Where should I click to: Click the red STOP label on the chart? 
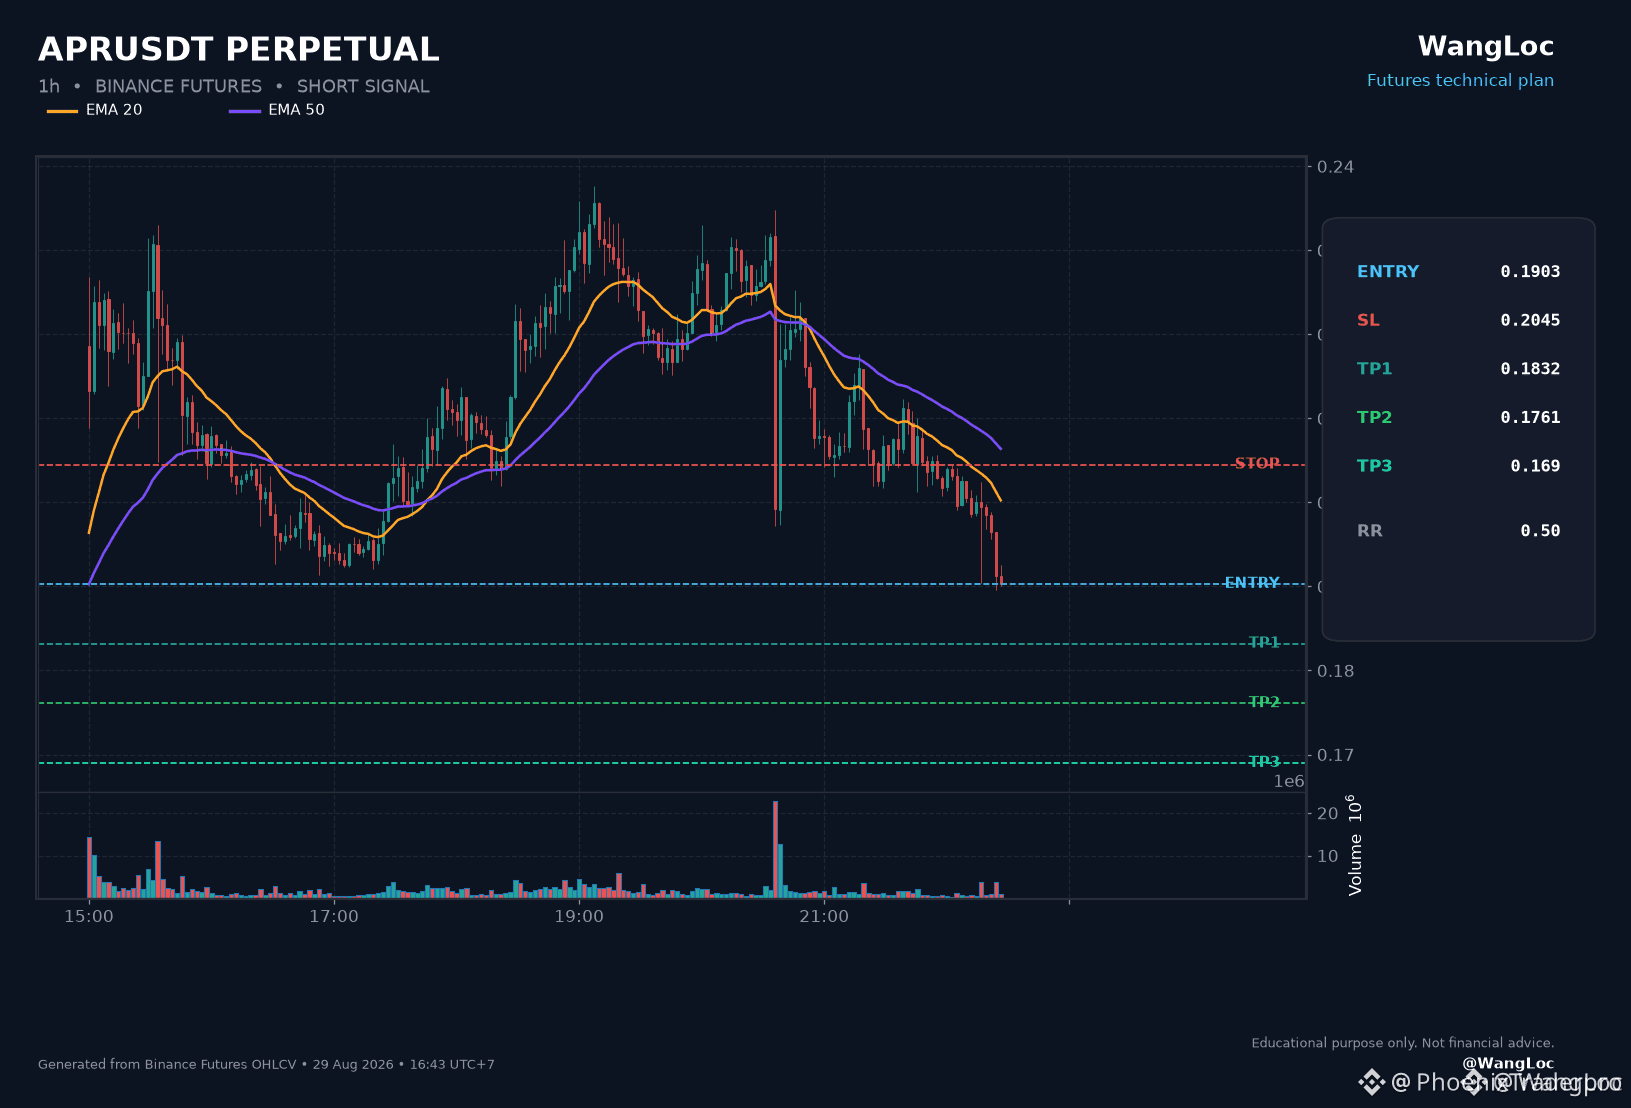(x=1257, y=463)
